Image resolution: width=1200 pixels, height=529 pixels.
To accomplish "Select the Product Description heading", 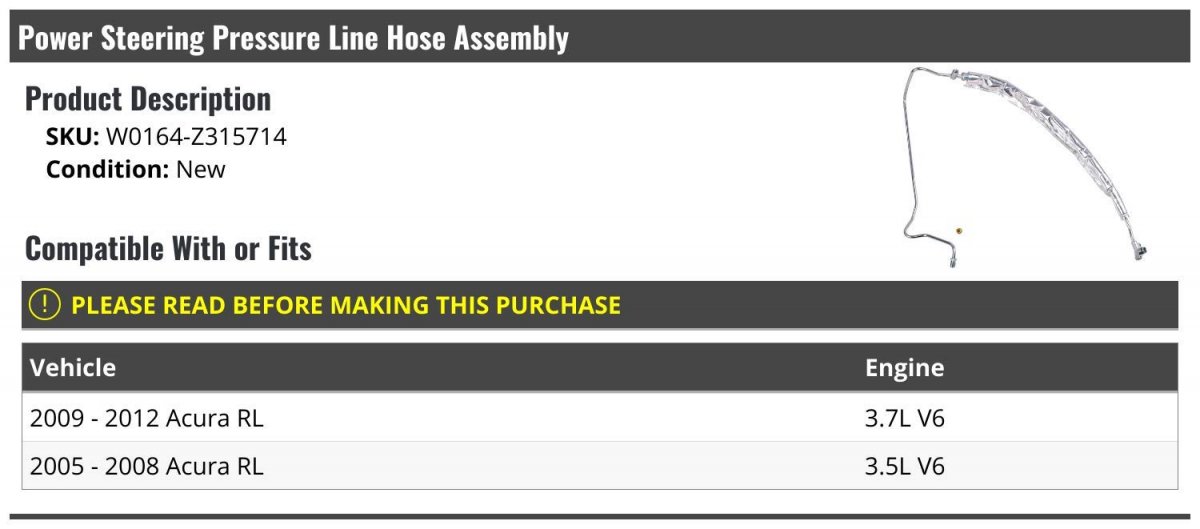I will (x=148, y=99).
